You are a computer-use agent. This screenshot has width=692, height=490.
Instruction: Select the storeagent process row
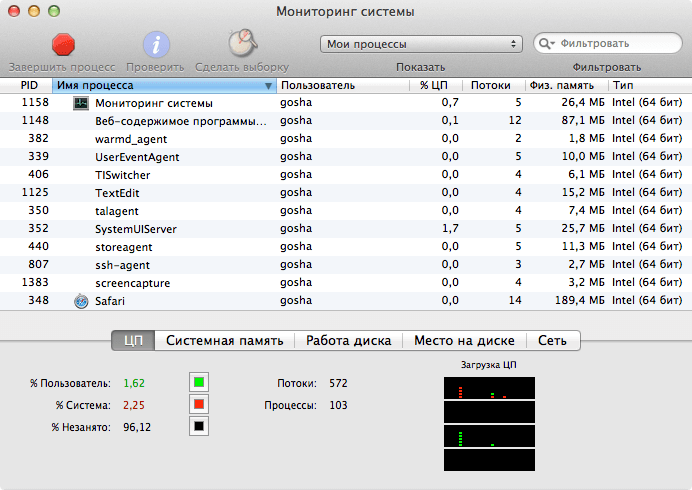pyautogui.click(x=346, y=247)
